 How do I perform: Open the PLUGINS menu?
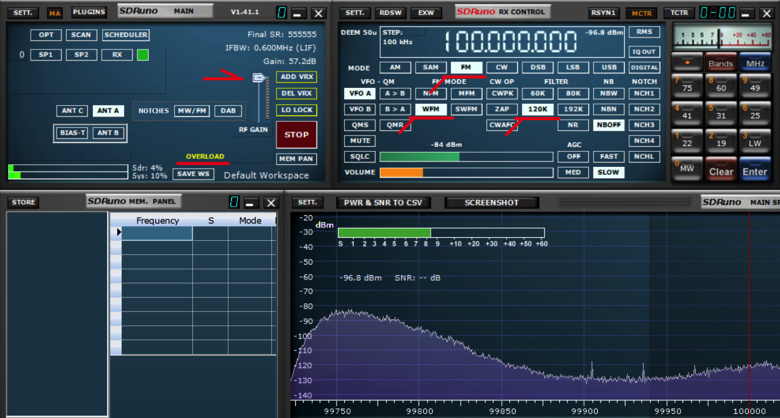point(90,12)
